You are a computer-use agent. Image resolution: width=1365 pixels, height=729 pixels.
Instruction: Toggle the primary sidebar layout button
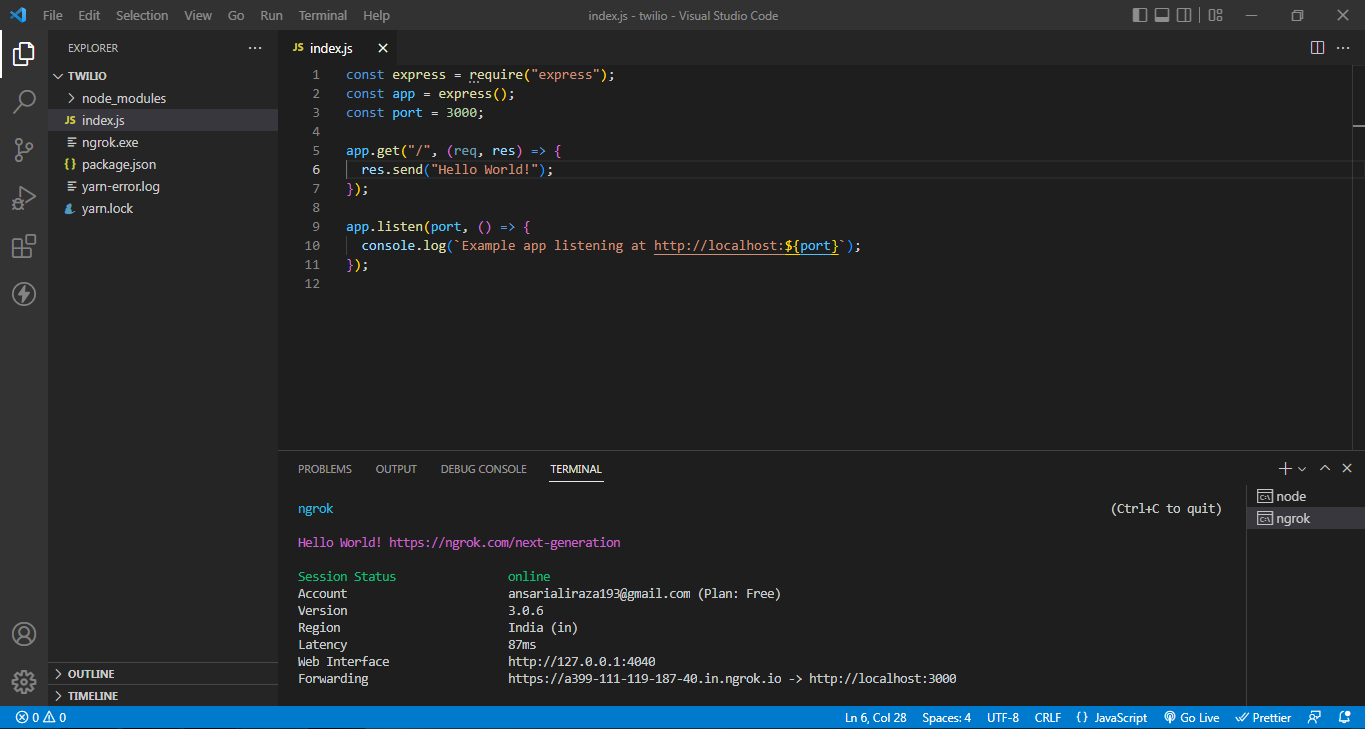[1140, 15]
